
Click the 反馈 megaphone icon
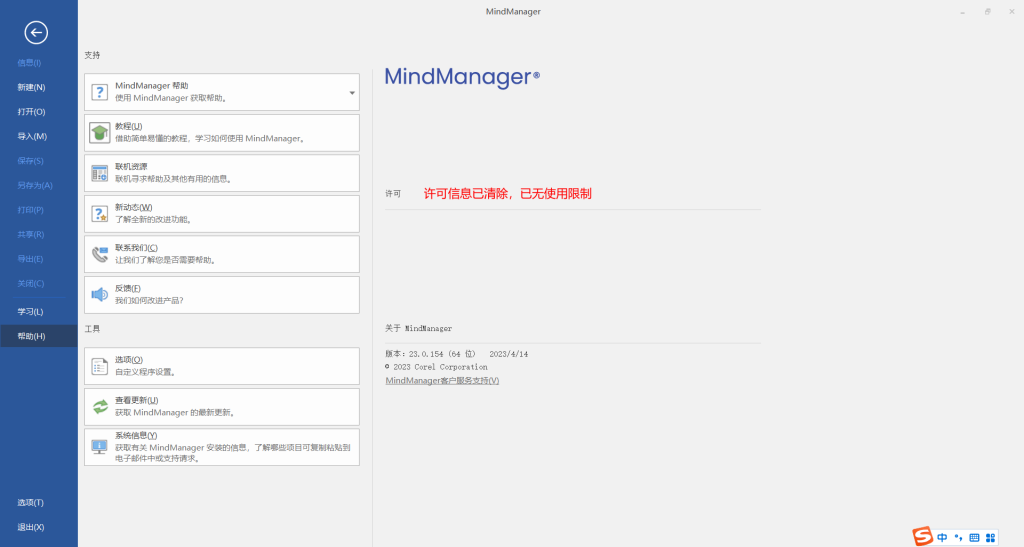99,294
